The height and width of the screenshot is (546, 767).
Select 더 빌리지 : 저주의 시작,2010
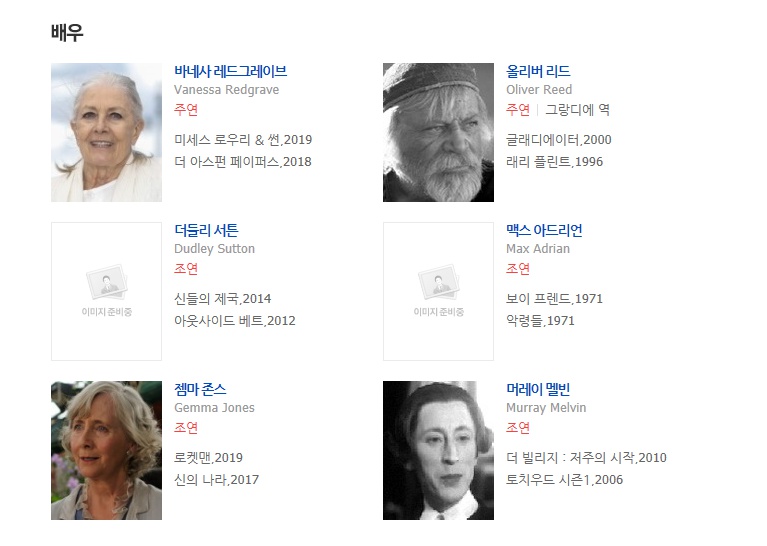point(586,458)
